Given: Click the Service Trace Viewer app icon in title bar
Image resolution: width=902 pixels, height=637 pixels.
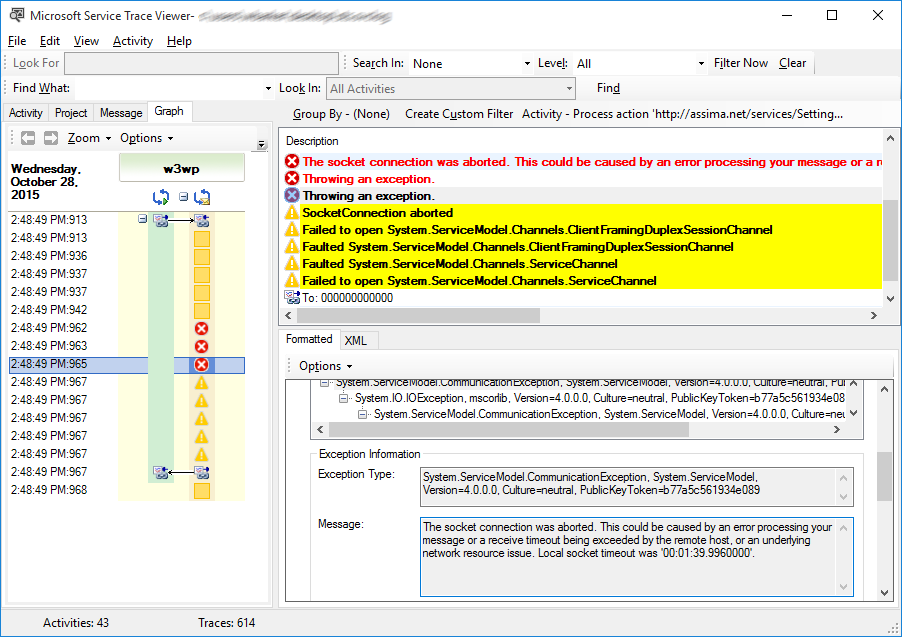Looking at the screenshot, I should (17, 15).
